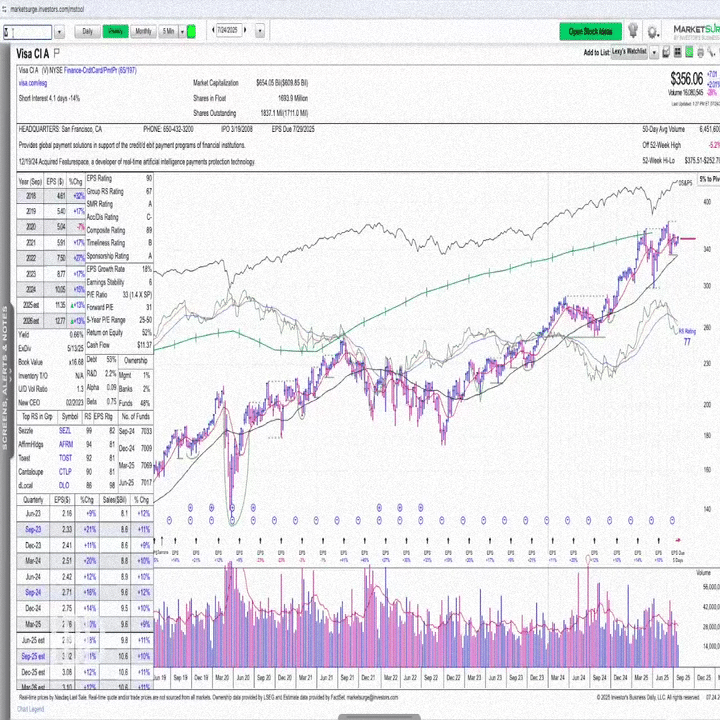720x720 pixels.
Task: Go to previous date with left arrow
Action: tap(213, 30)
